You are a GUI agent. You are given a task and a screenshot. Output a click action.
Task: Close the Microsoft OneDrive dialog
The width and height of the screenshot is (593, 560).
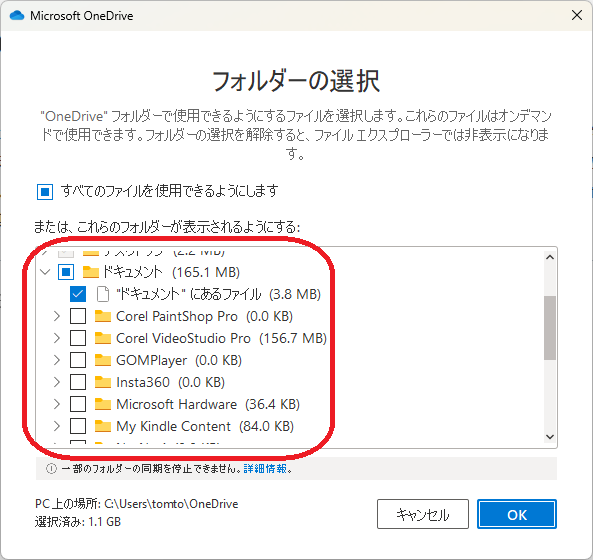(x=577, y=16)
